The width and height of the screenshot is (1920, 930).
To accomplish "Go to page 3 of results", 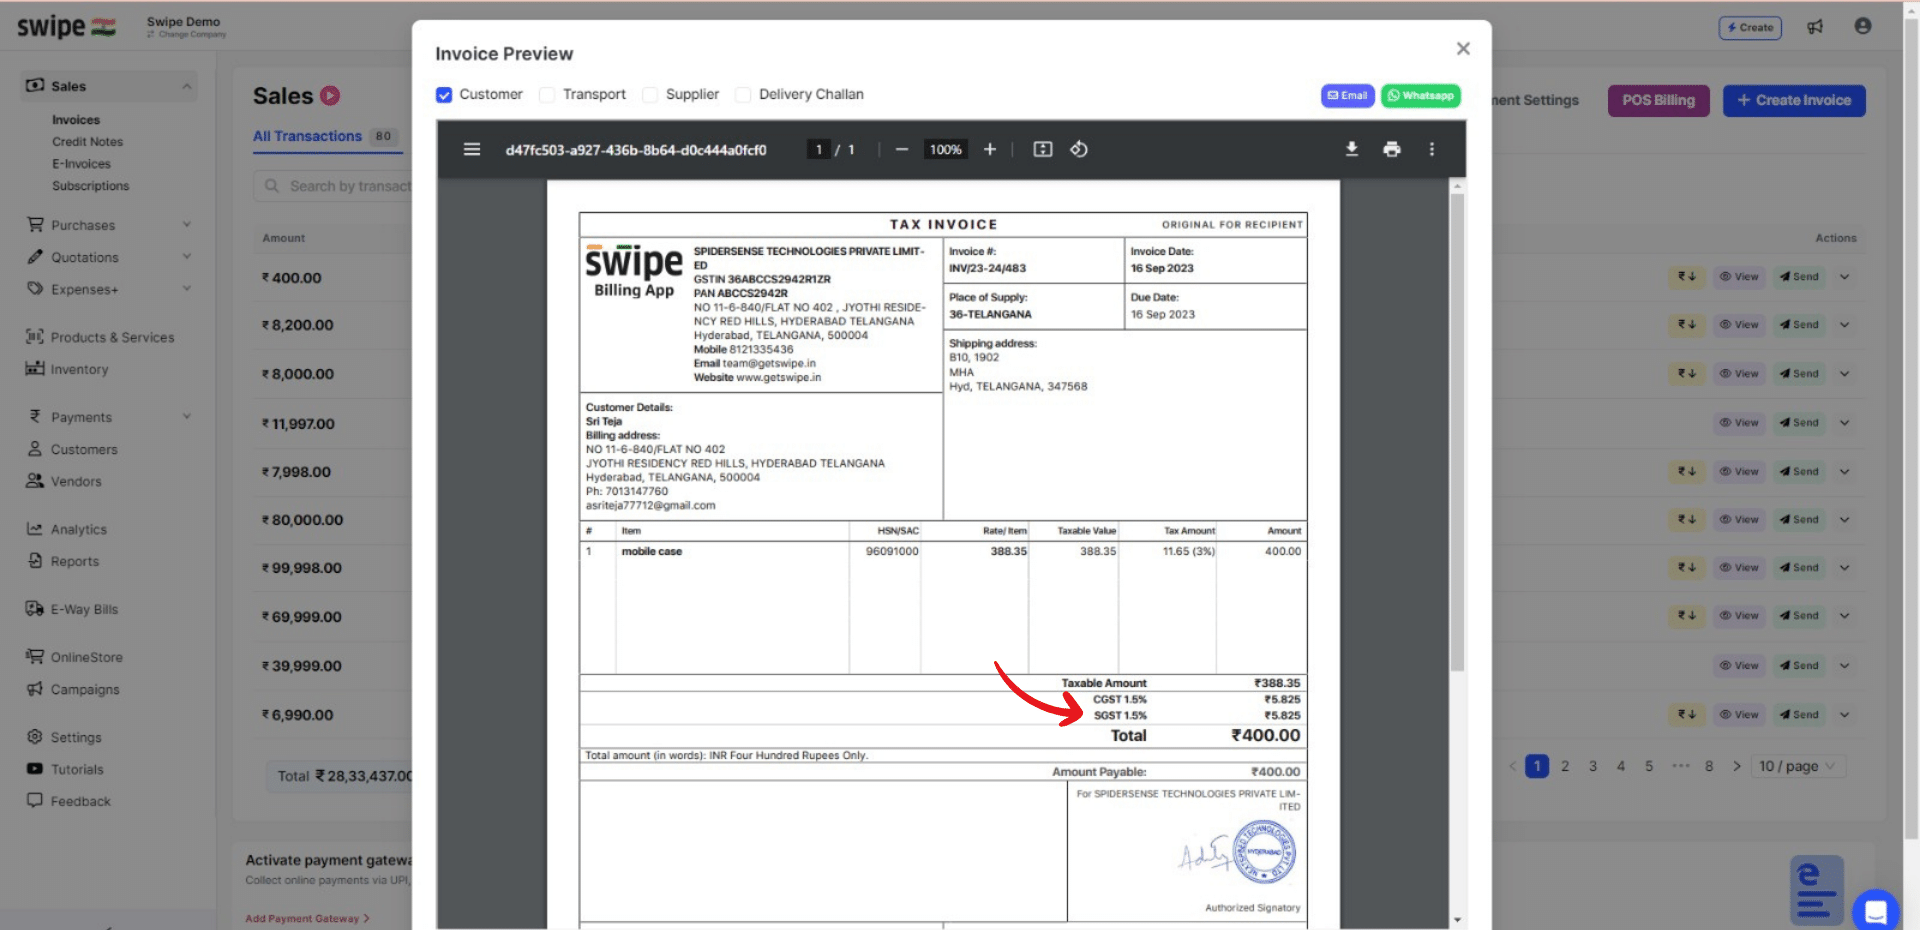I will point(1593,766).
